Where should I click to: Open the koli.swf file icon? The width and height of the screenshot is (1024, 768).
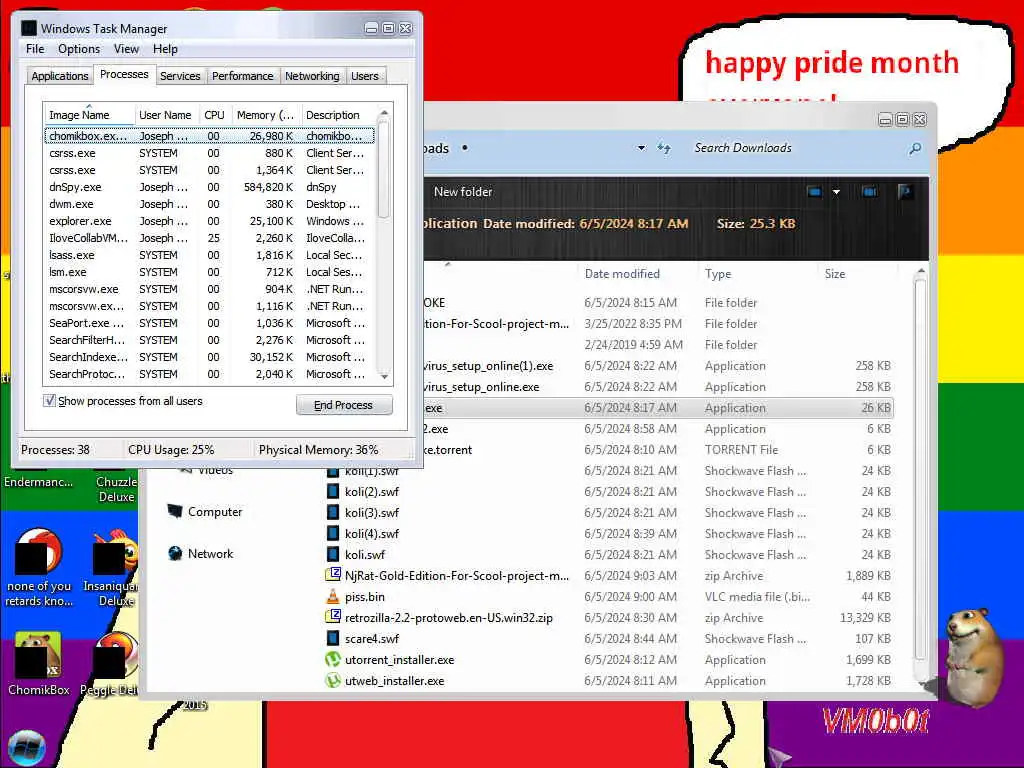click(x=333, y=554)
